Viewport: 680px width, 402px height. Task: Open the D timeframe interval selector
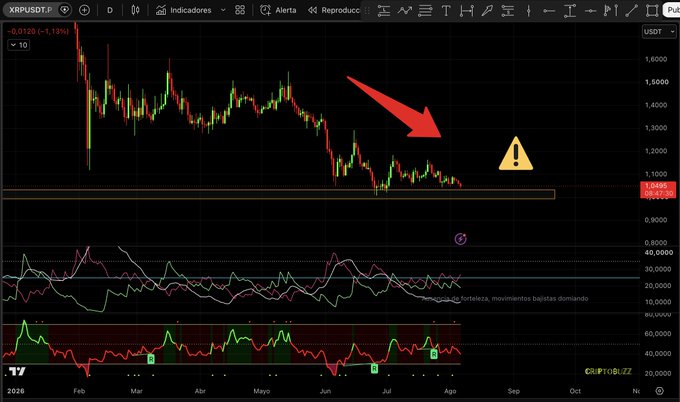pos(110,10)
